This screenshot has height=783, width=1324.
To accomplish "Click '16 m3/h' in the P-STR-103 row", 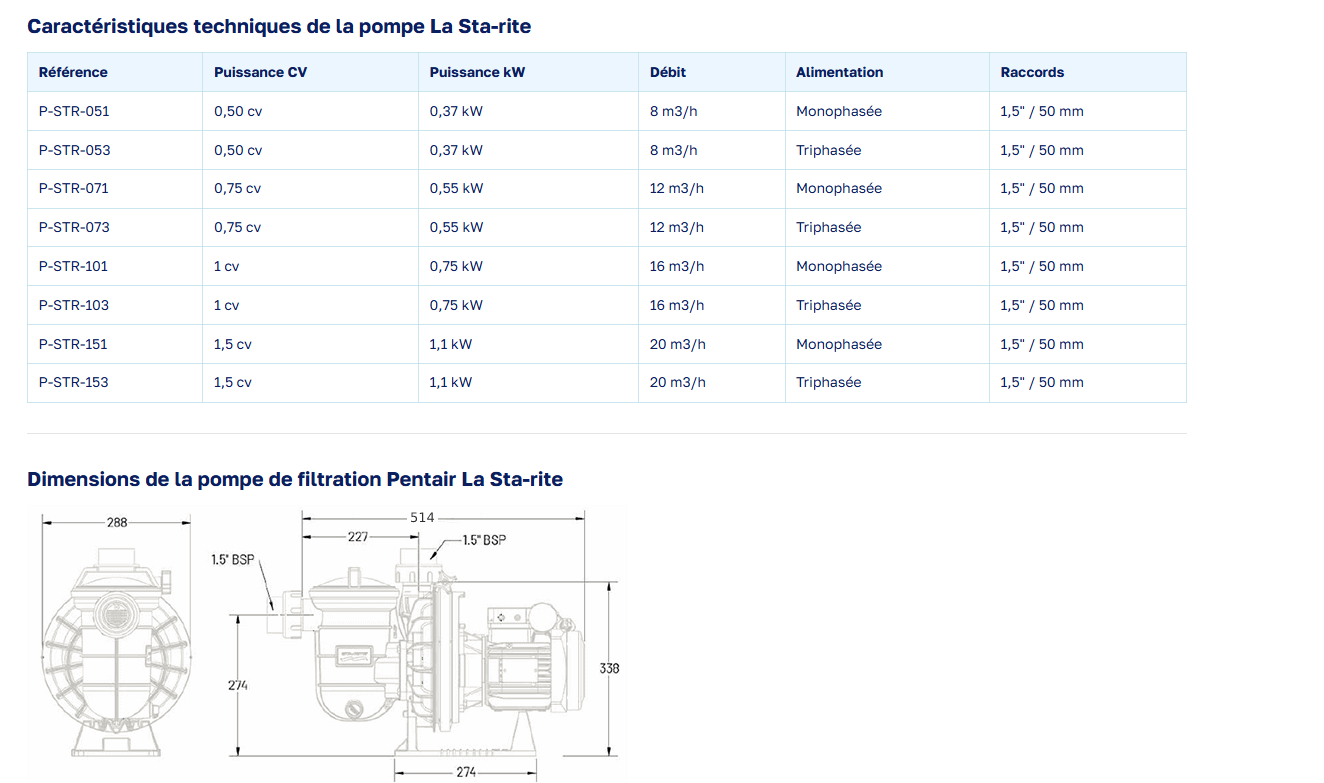I will coord(677,305).
